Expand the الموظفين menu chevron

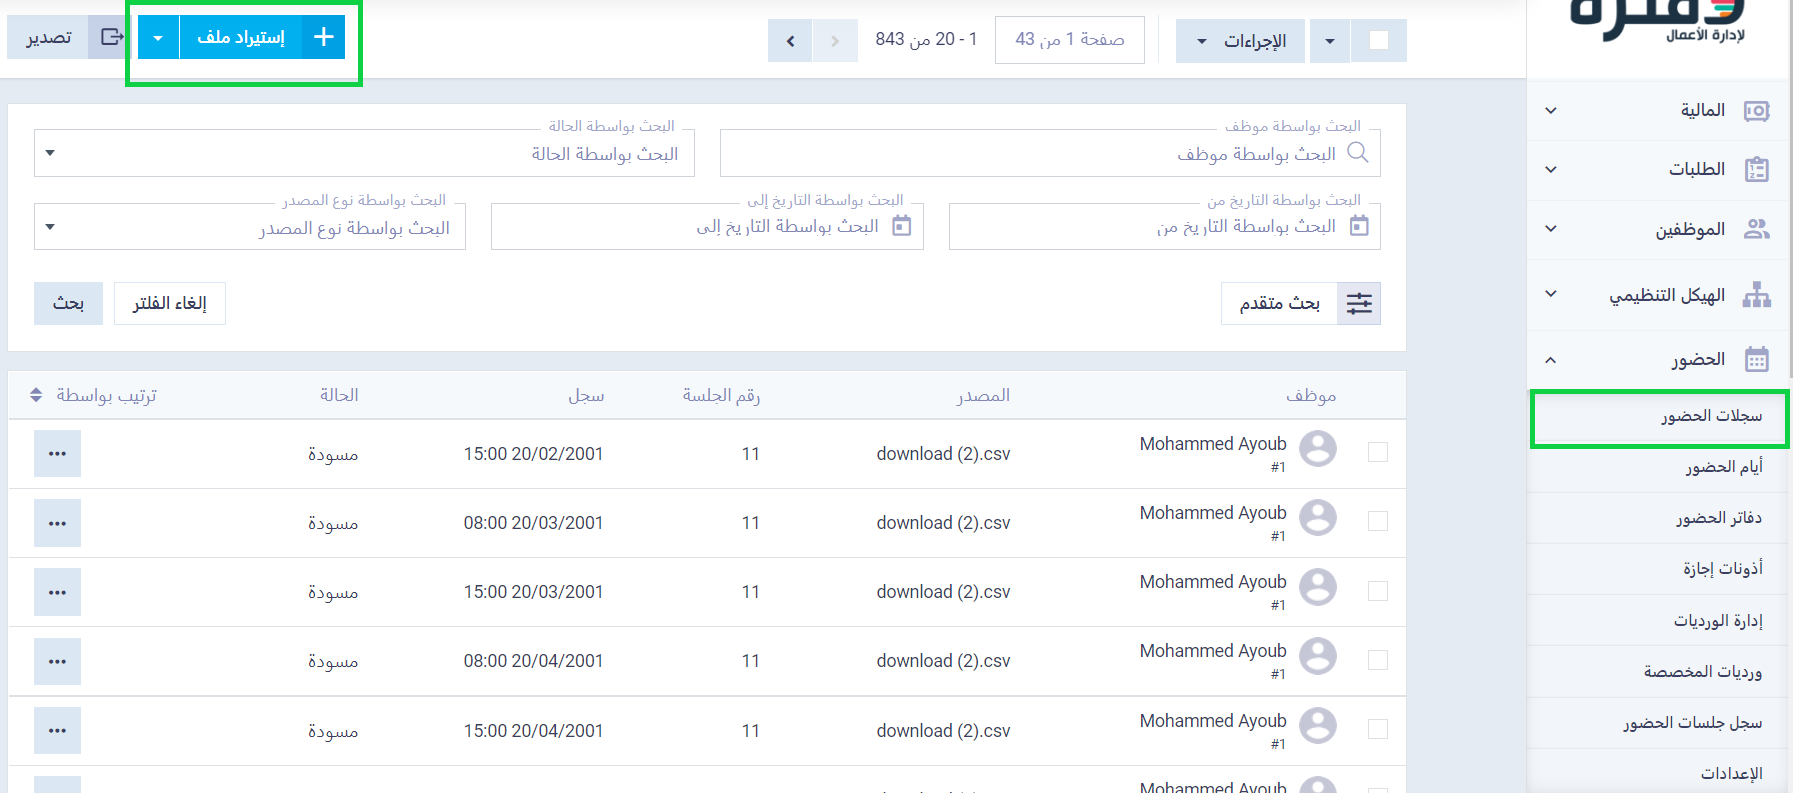pos(1551,229)
